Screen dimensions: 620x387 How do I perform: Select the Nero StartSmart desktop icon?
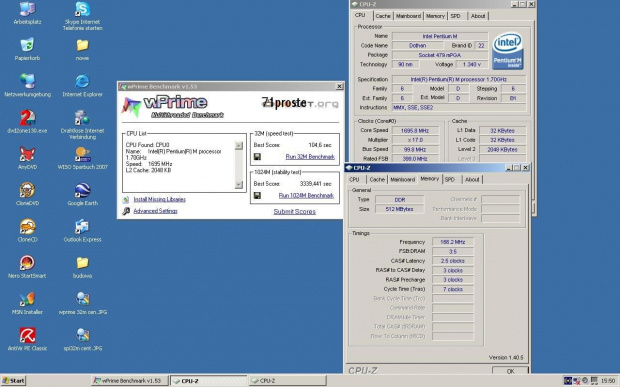tap(27, 263)
